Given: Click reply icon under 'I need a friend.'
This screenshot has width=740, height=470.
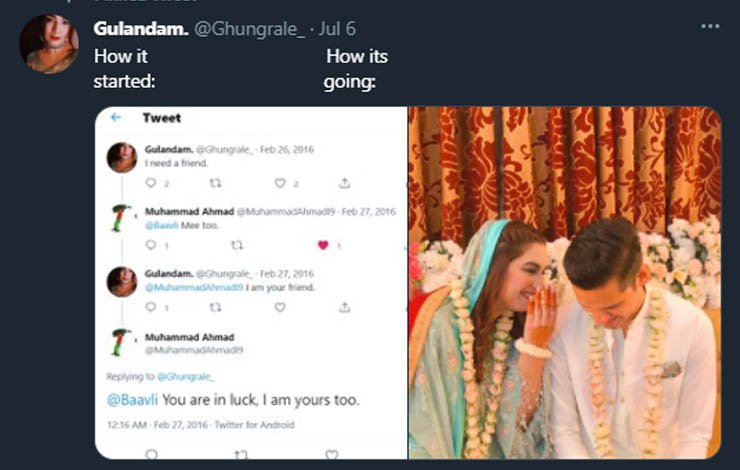Looking at the screenshot, I should (151, 183).
